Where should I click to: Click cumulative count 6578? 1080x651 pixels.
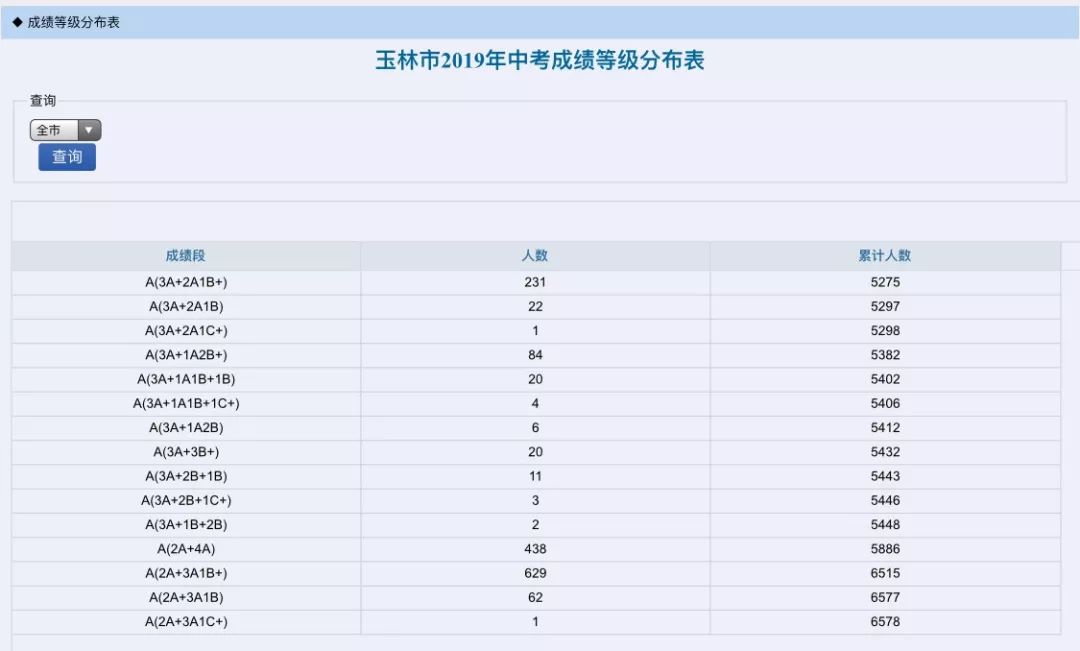click(x=885, y=622)
